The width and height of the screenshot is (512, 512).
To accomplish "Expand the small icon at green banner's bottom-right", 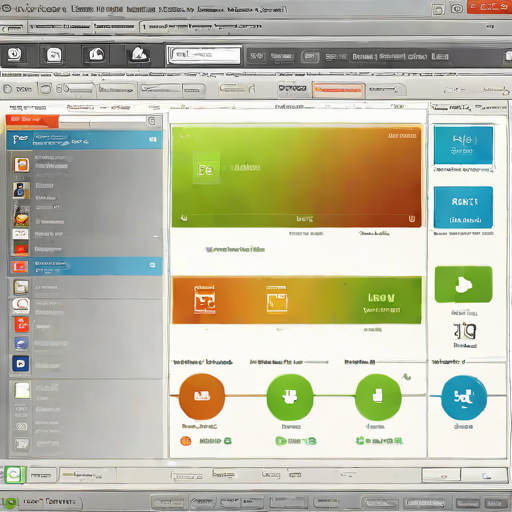I will [412, 219].
